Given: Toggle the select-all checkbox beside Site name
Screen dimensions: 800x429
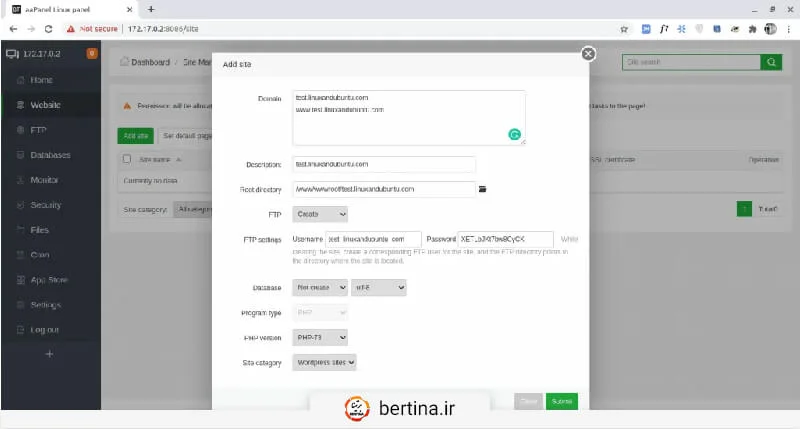Looking at the screenshot, I should (127, 159).
